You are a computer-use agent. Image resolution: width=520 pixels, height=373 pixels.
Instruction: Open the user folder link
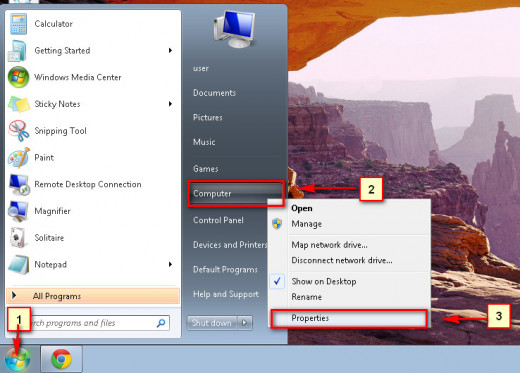201,68
